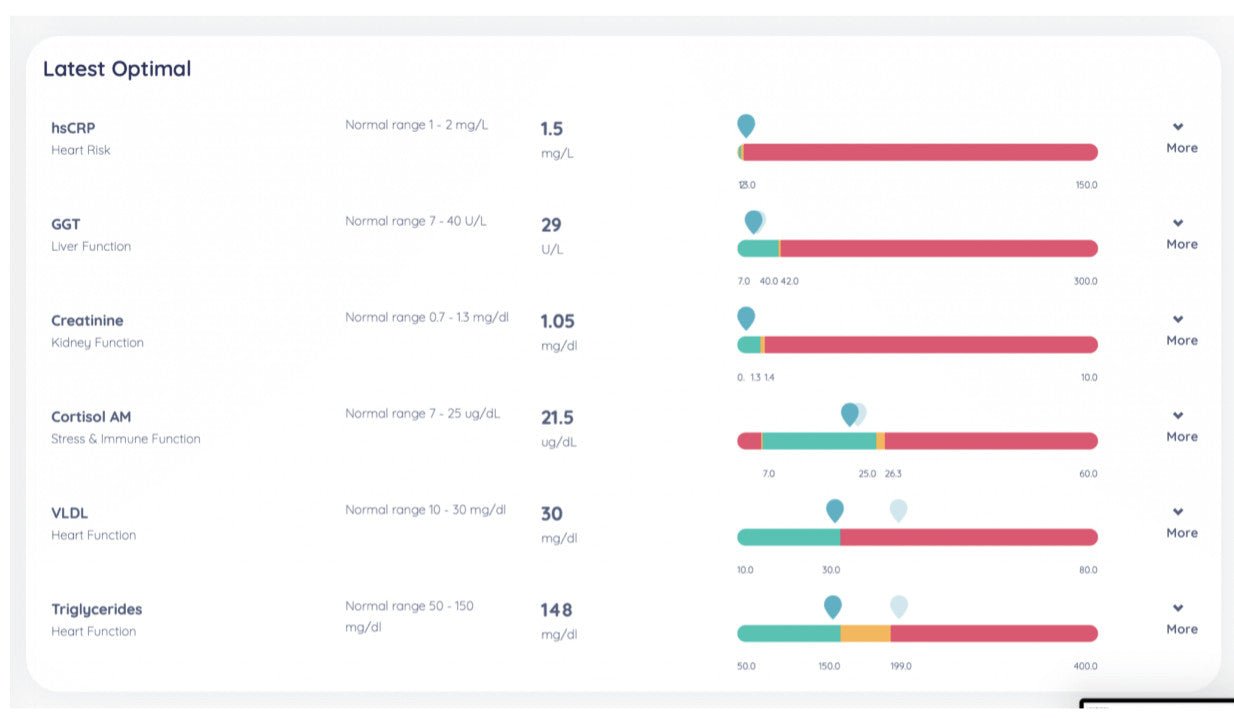
Task: Click the faded previous VLDL pin marker
Action: pyautogui.click(x=899, y=510)
